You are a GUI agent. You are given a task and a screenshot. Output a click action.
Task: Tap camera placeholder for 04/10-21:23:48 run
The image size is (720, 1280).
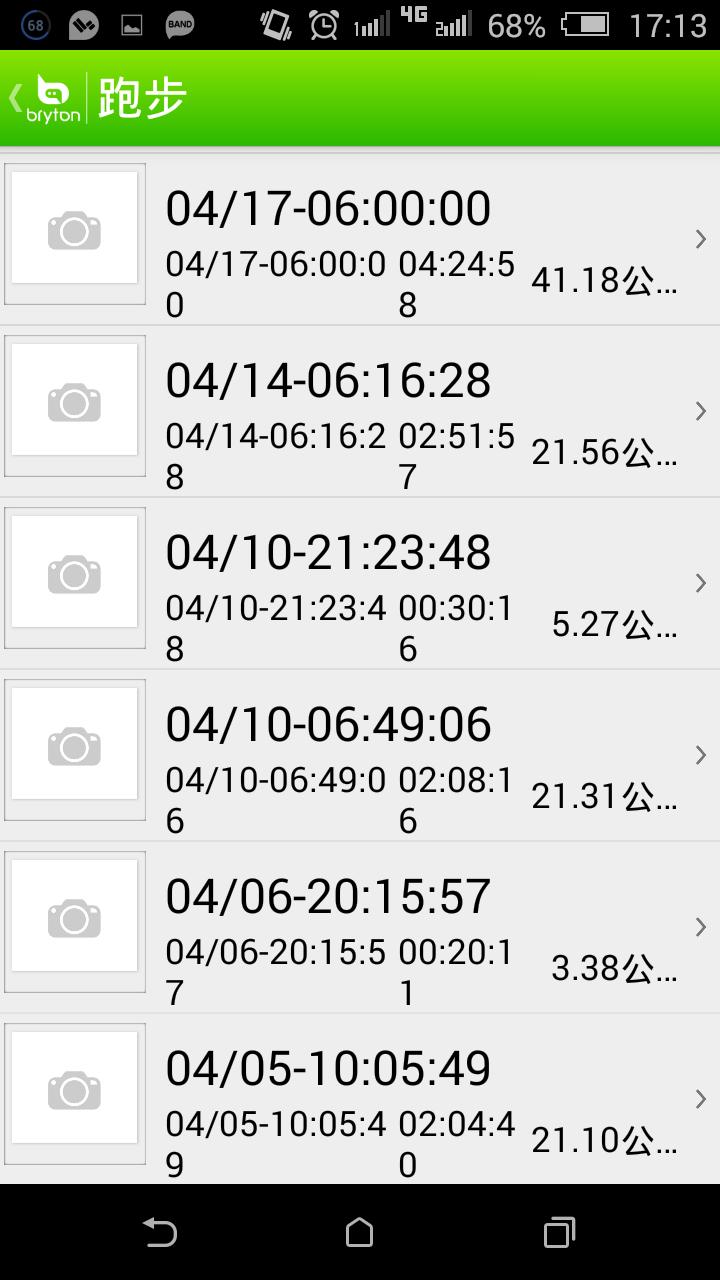[x=75, y=577]
